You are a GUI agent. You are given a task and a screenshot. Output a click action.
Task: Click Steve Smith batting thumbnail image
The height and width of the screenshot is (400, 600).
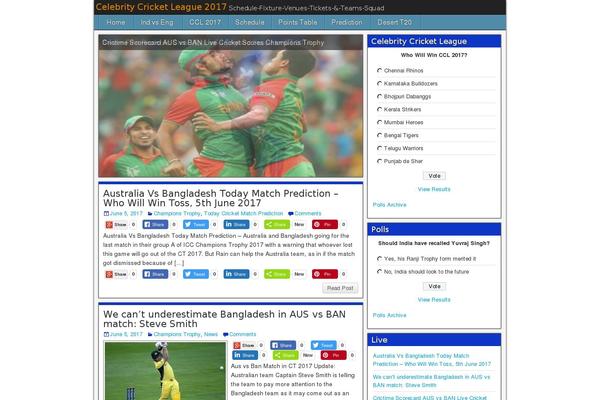point(165,371)
